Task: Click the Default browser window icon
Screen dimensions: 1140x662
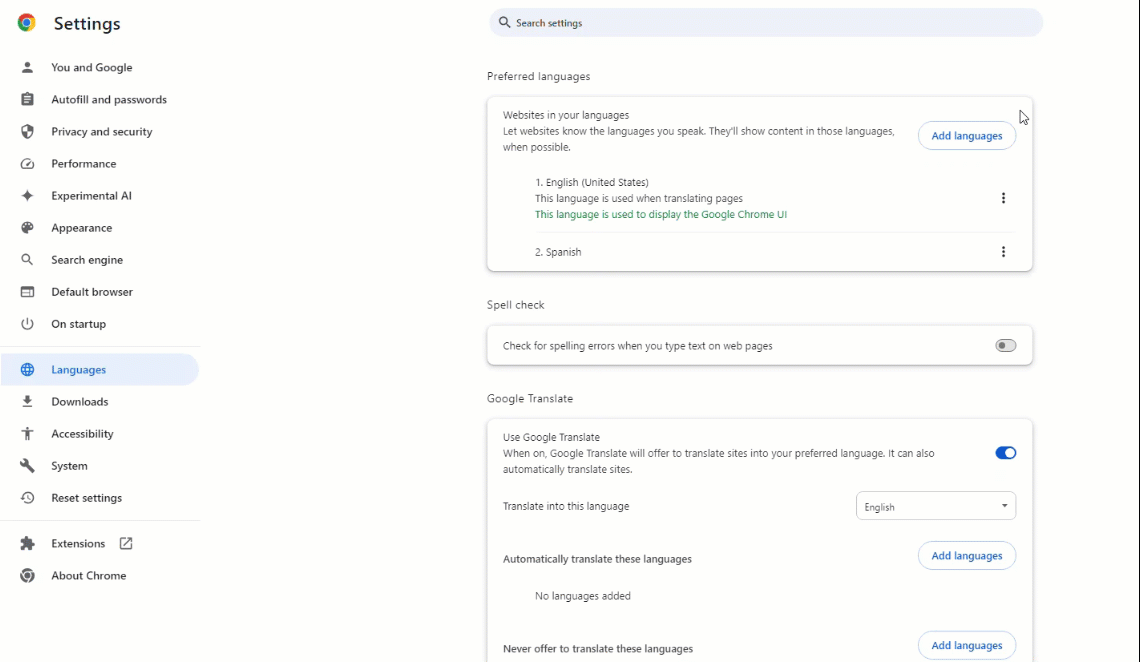Action: 27,291
